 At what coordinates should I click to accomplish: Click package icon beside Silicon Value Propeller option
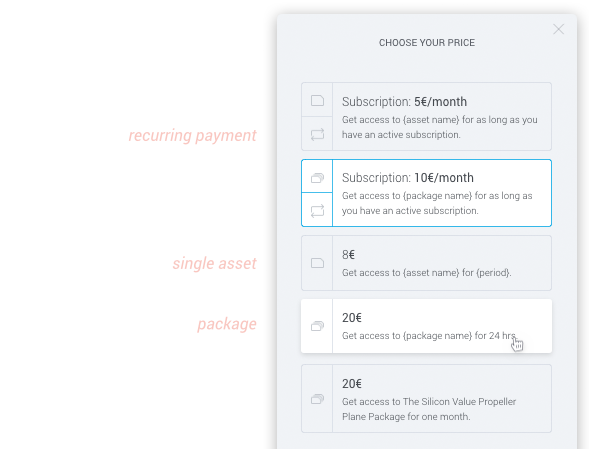coord(317,399)
